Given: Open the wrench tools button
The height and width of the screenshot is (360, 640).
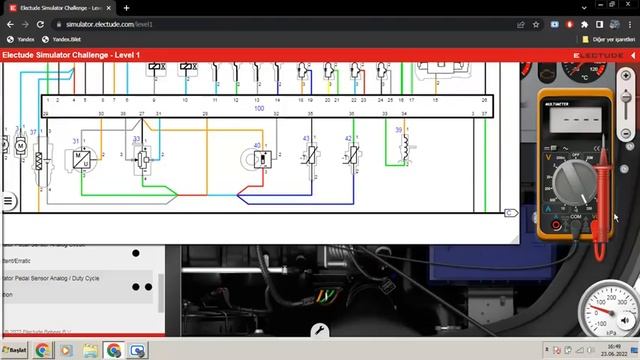Looking at the screenshot, I should point(319,330).
